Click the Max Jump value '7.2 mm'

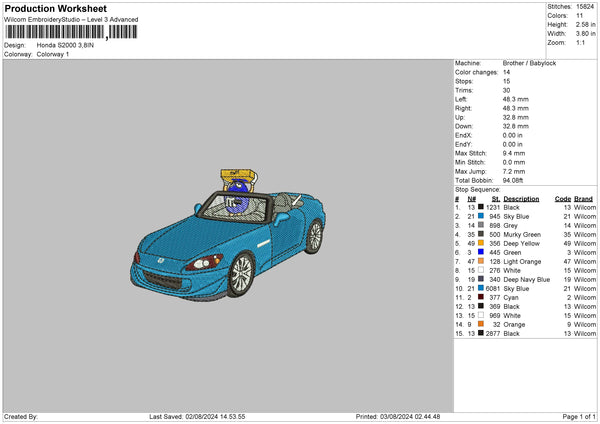pos(514,171)
